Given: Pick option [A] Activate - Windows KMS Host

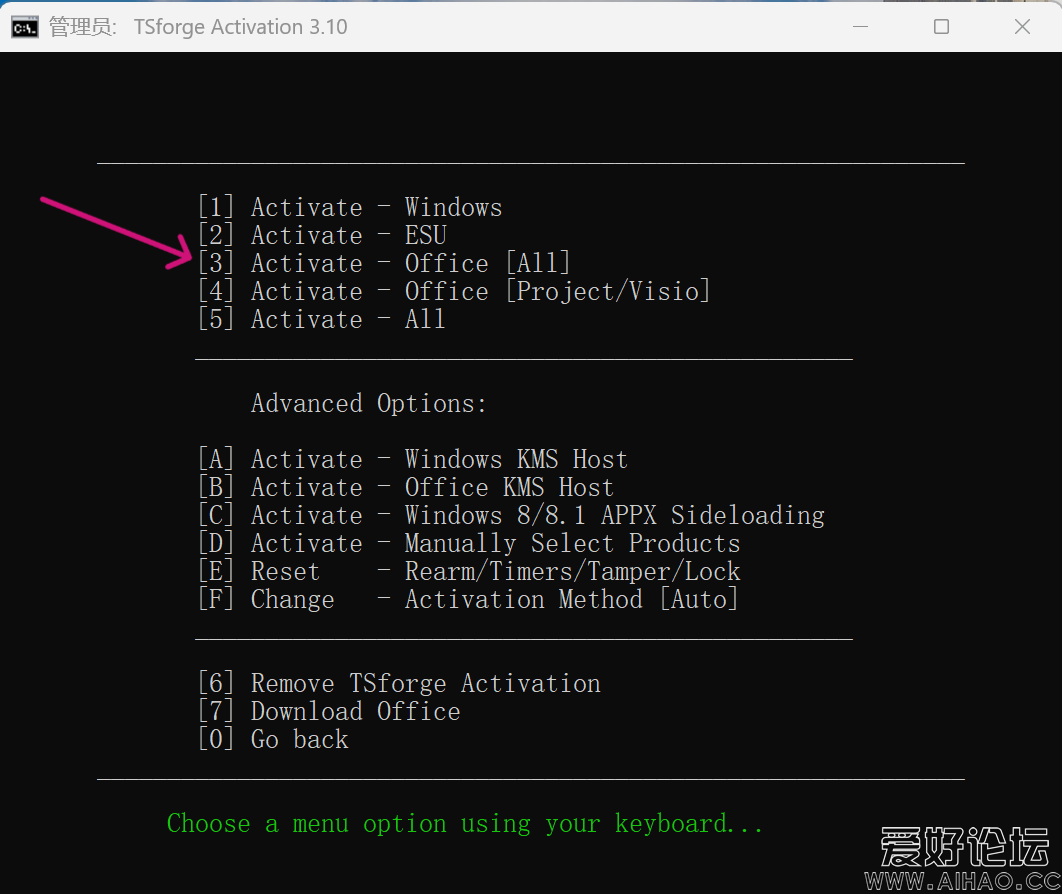Looking at the screenshot, I should pyautogui.click(x=413, y=459).
